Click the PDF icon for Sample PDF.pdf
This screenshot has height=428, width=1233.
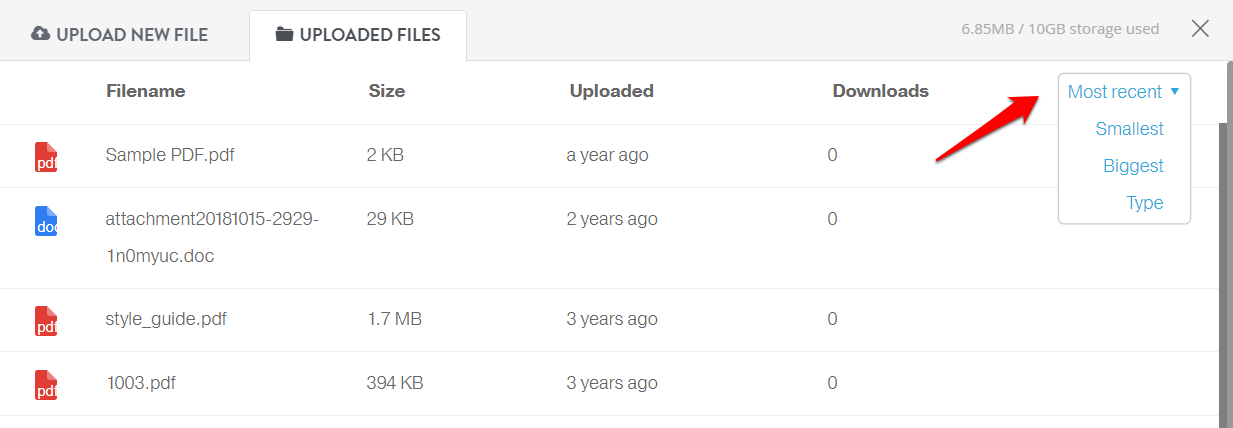pyautogui.click(x=46, y=157)
